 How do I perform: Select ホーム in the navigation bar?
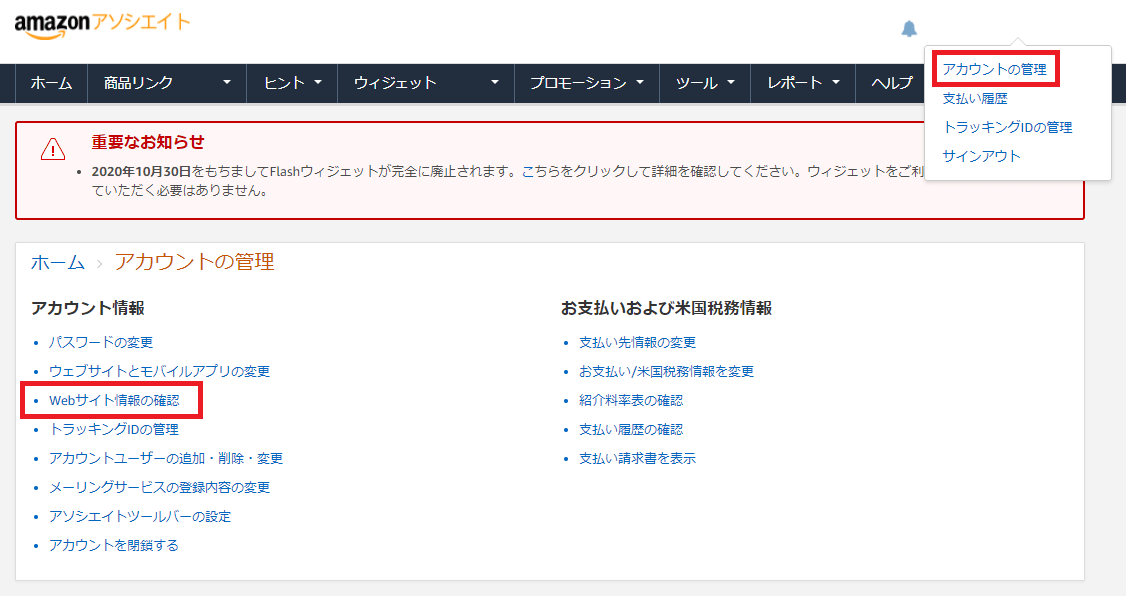pos(51,84)
